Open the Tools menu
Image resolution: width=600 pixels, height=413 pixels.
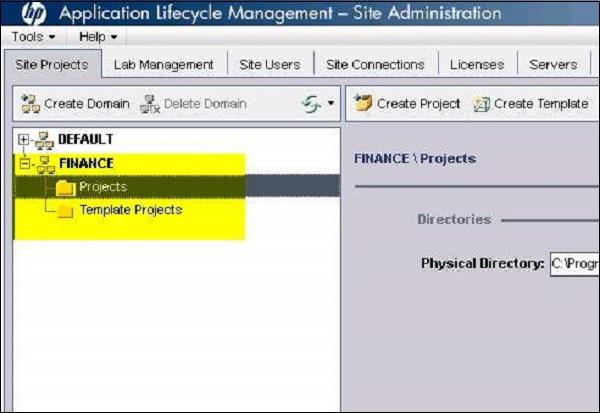35,37
